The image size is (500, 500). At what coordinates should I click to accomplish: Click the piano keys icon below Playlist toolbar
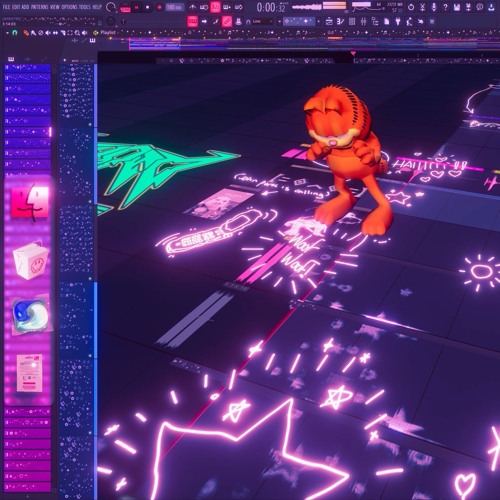point(92,40)
